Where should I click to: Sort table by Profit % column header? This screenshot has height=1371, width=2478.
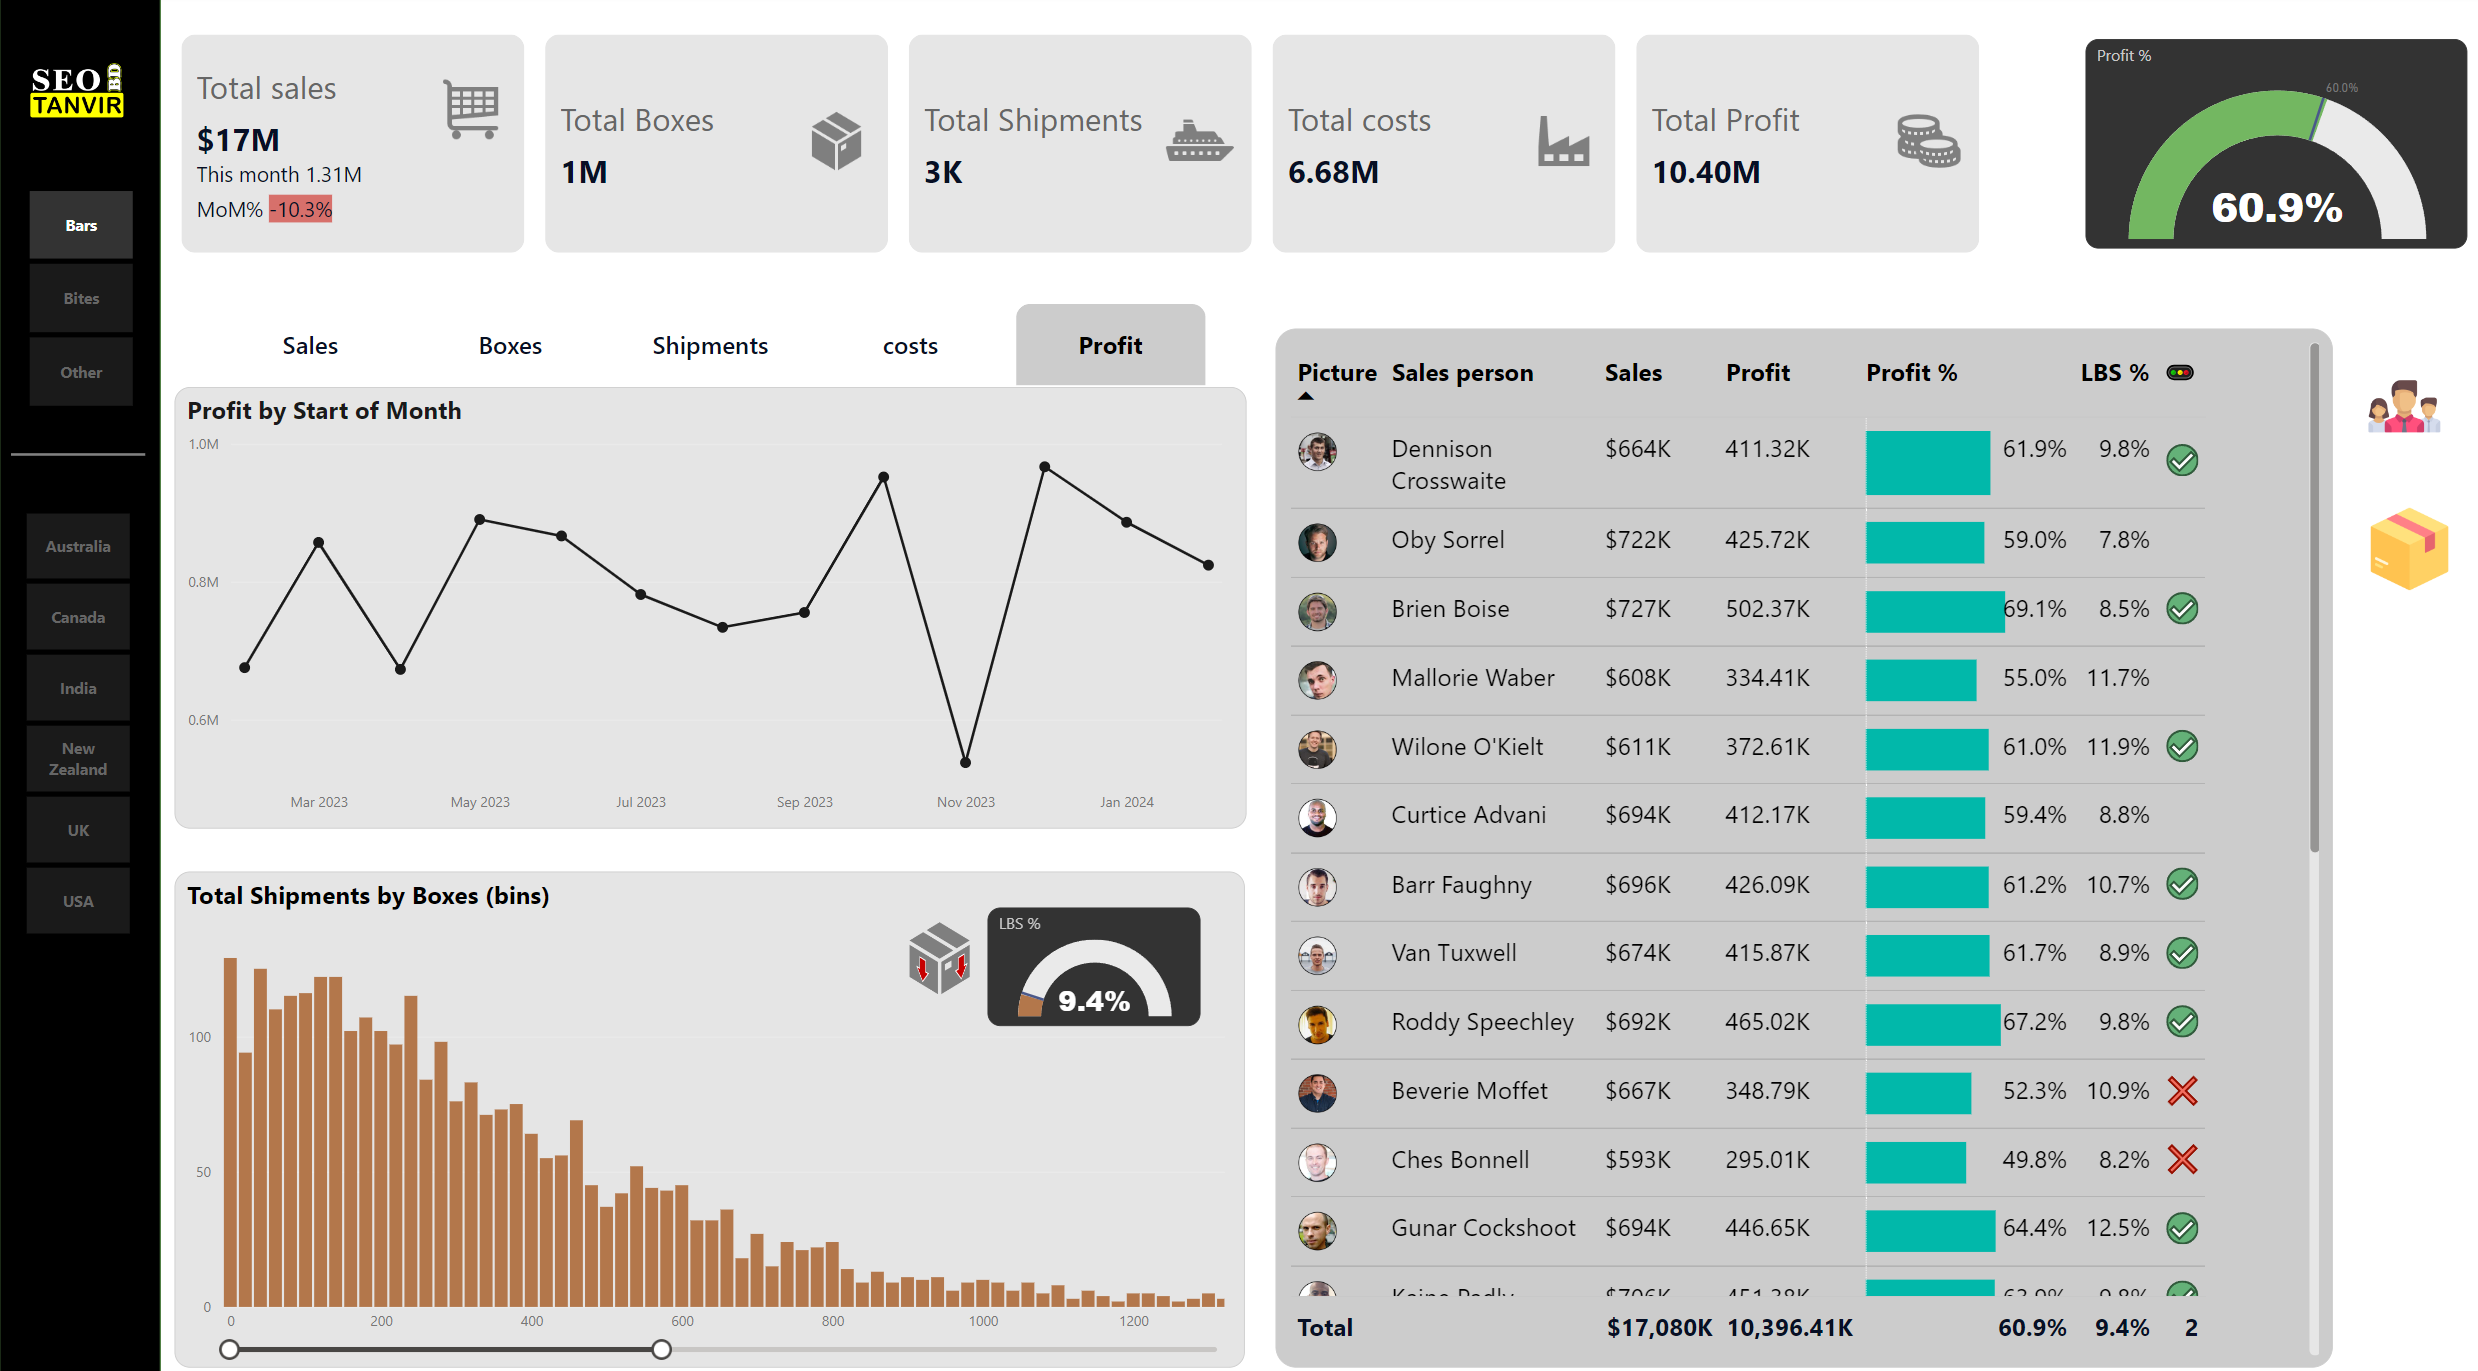tap(1911, 373)
